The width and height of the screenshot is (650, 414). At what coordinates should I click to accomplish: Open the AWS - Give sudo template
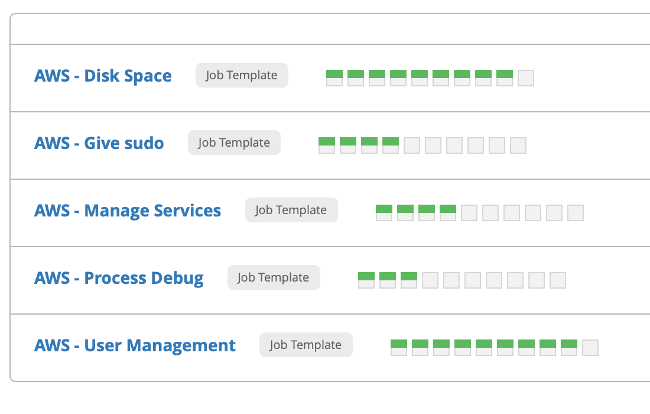(99, 143)
